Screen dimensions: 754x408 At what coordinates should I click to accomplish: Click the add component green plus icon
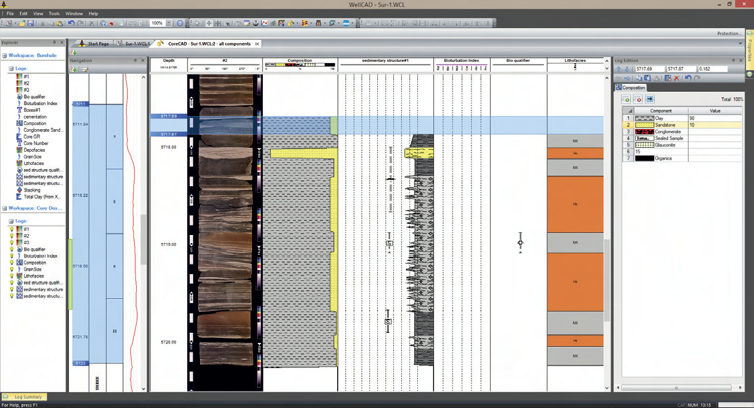pyautogui.click(x=628, y=99)
